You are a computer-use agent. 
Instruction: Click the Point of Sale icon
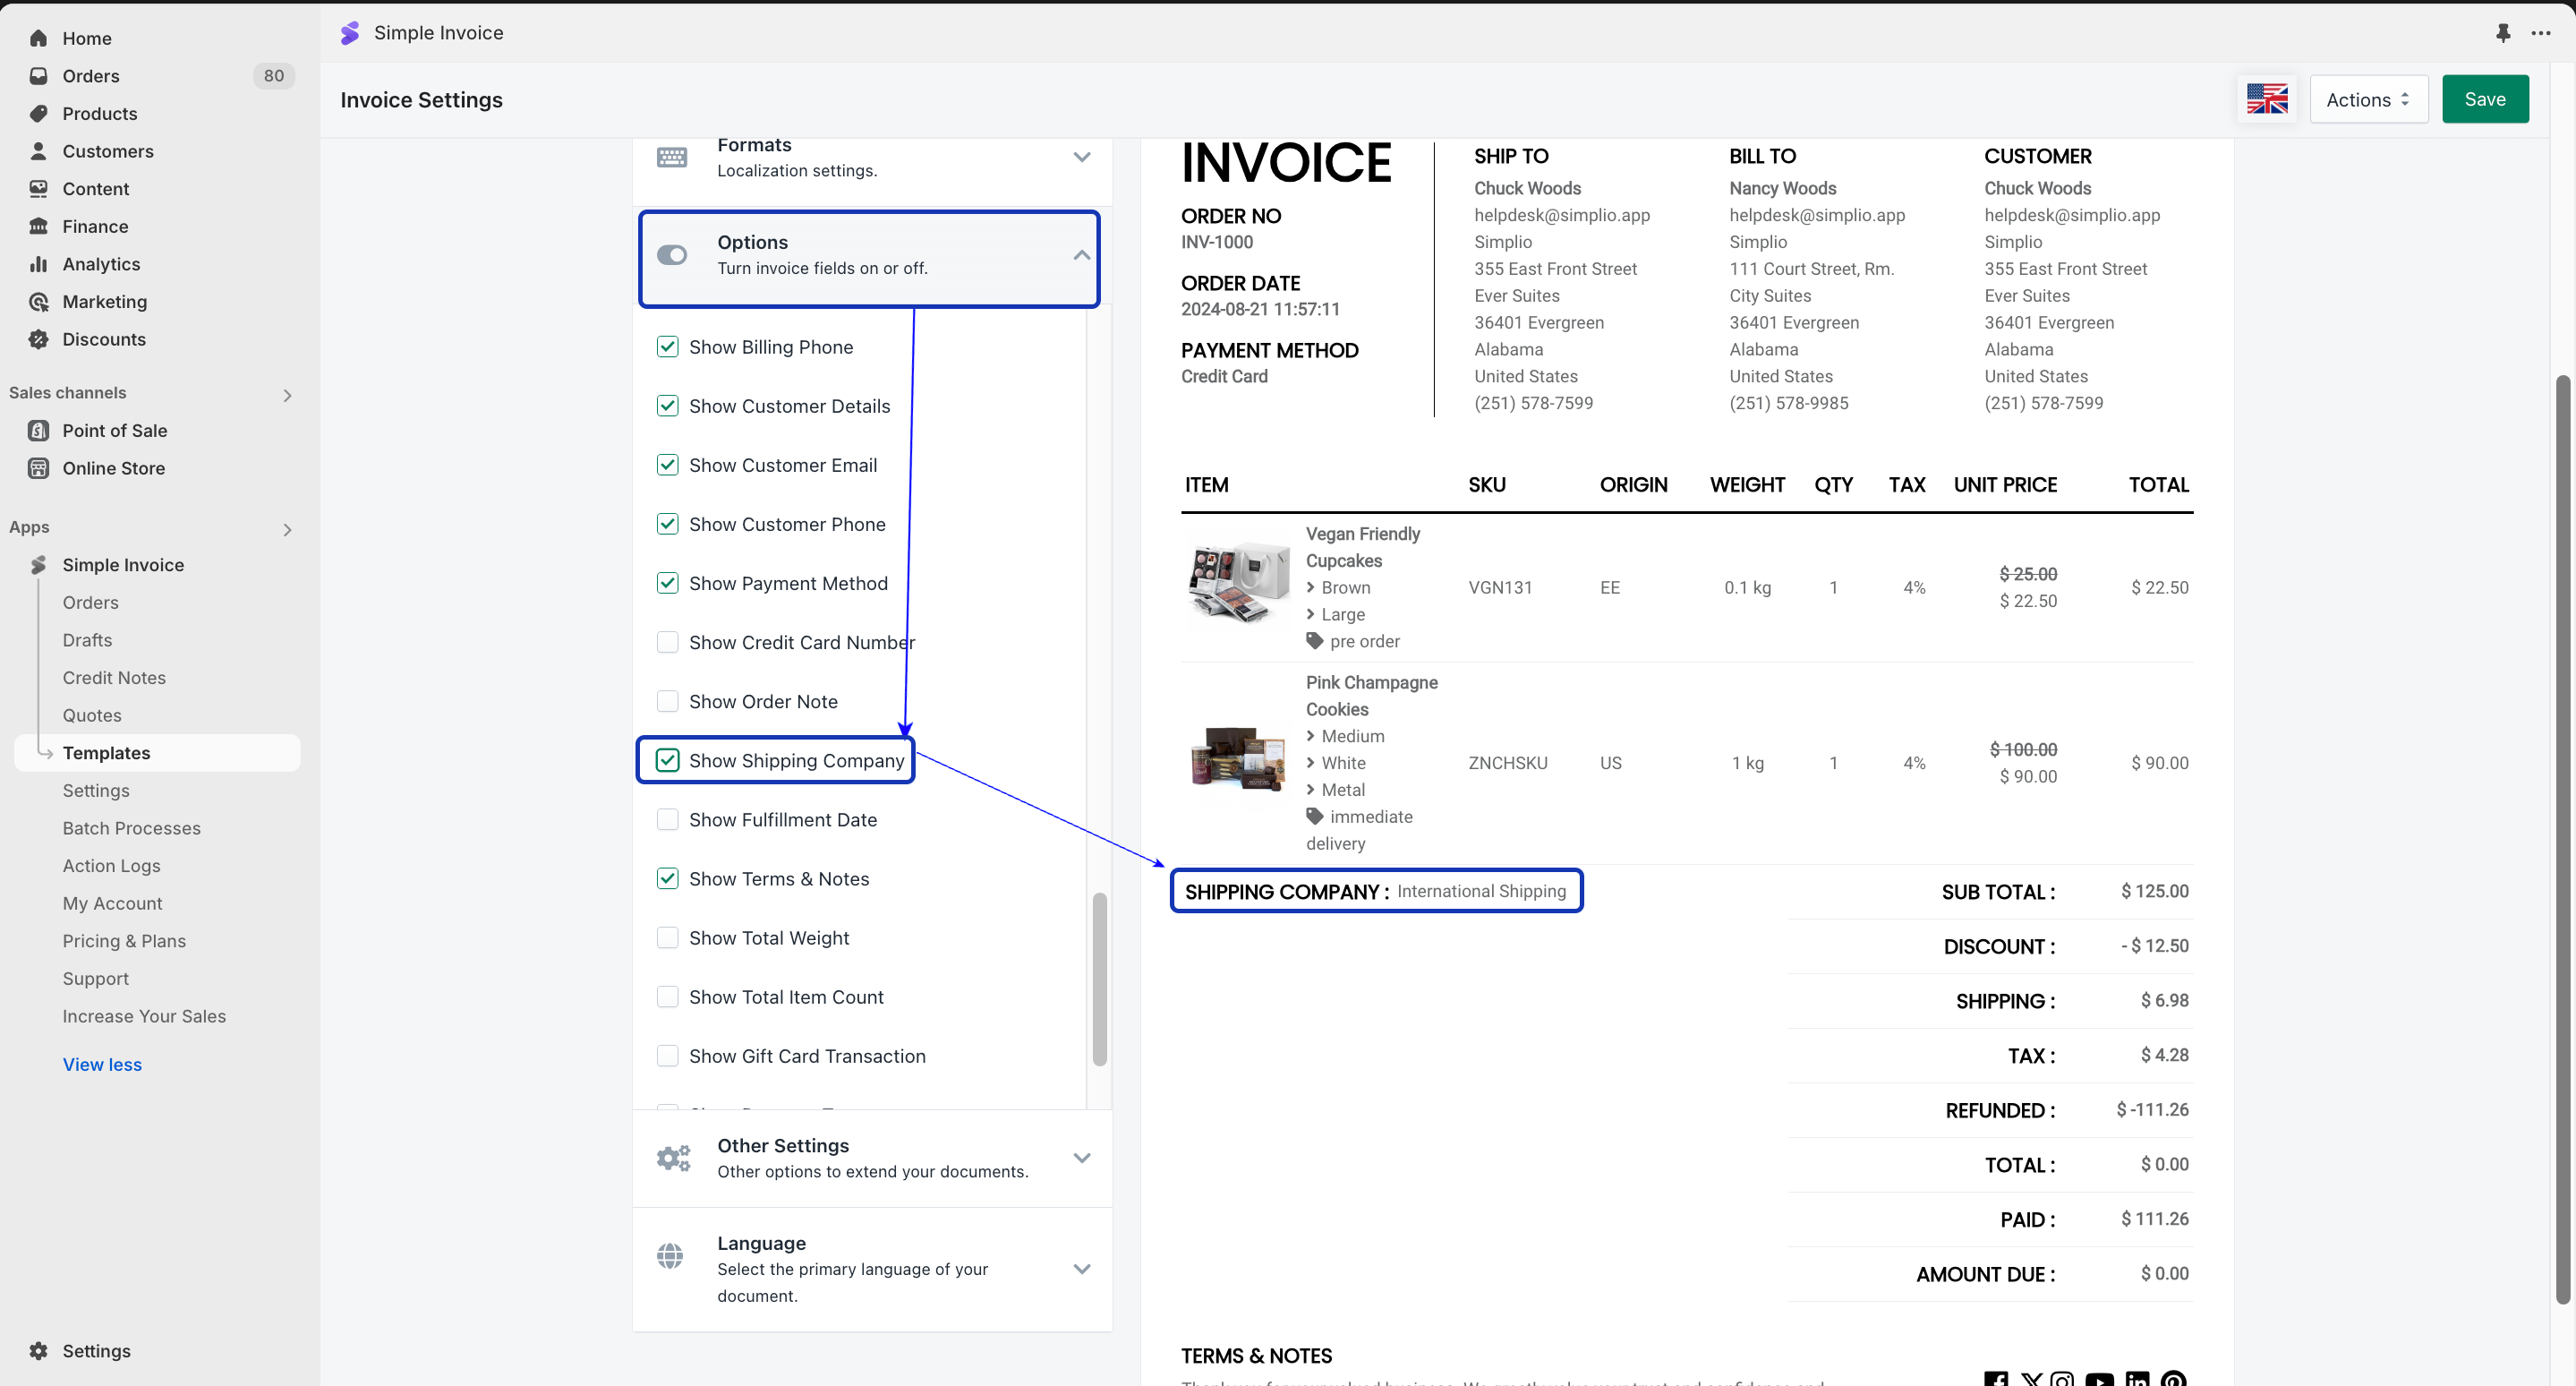38,431
